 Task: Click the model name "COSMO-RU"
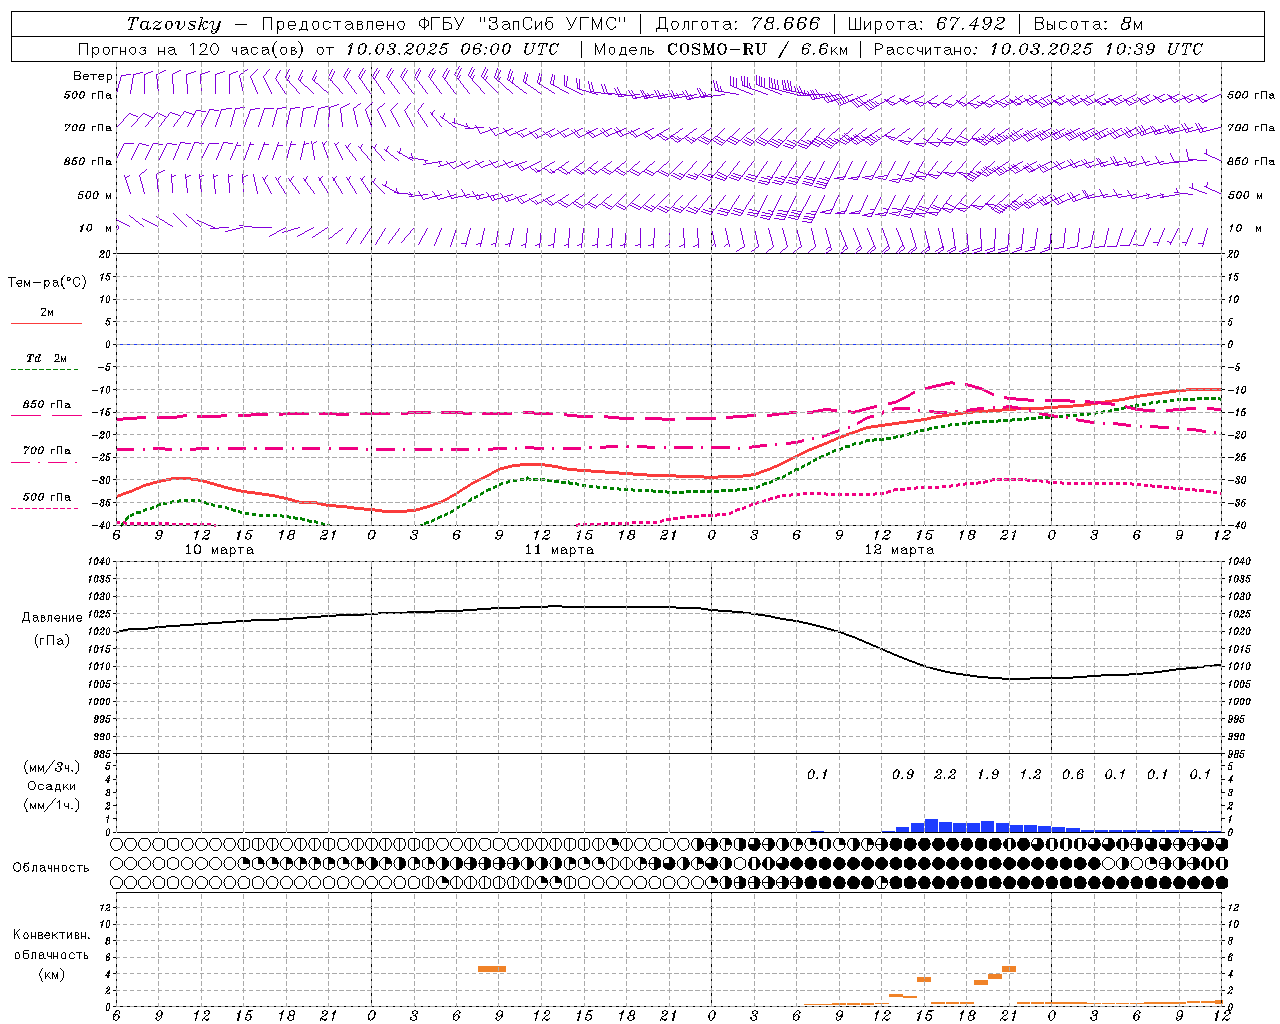716,49
